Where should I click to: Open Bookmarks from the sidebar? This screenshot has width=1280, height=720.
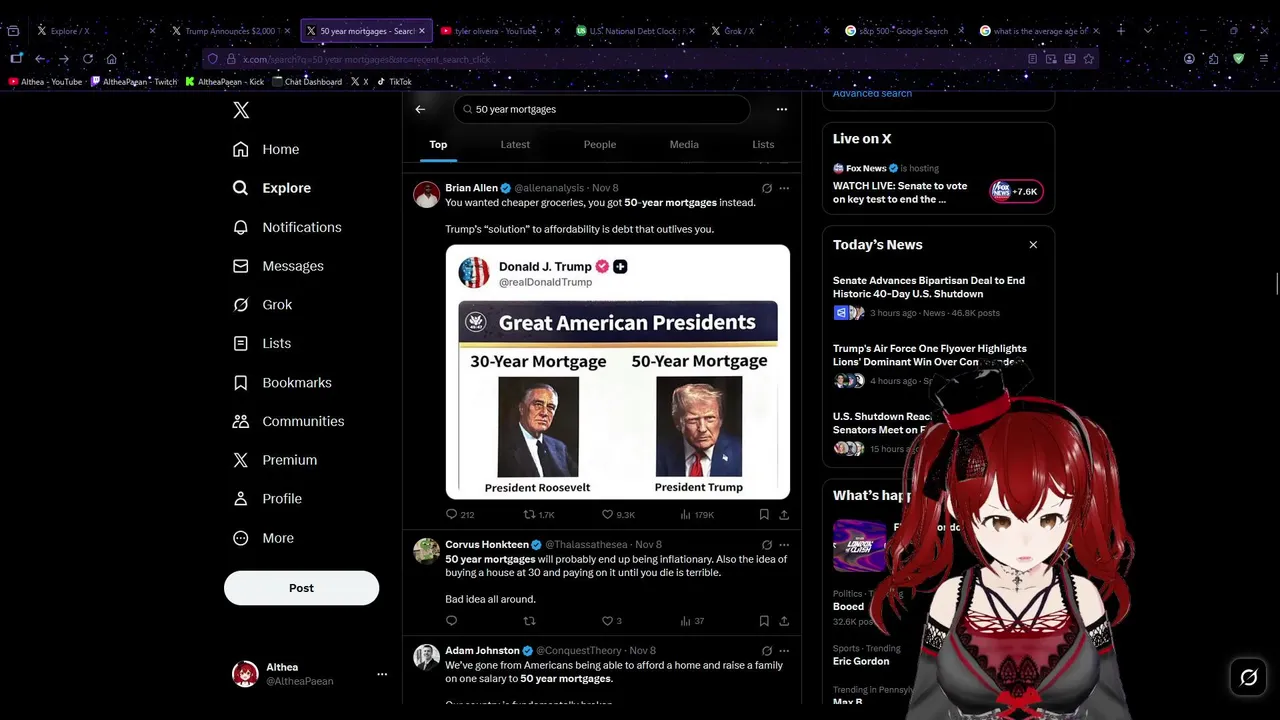[282, 382]
